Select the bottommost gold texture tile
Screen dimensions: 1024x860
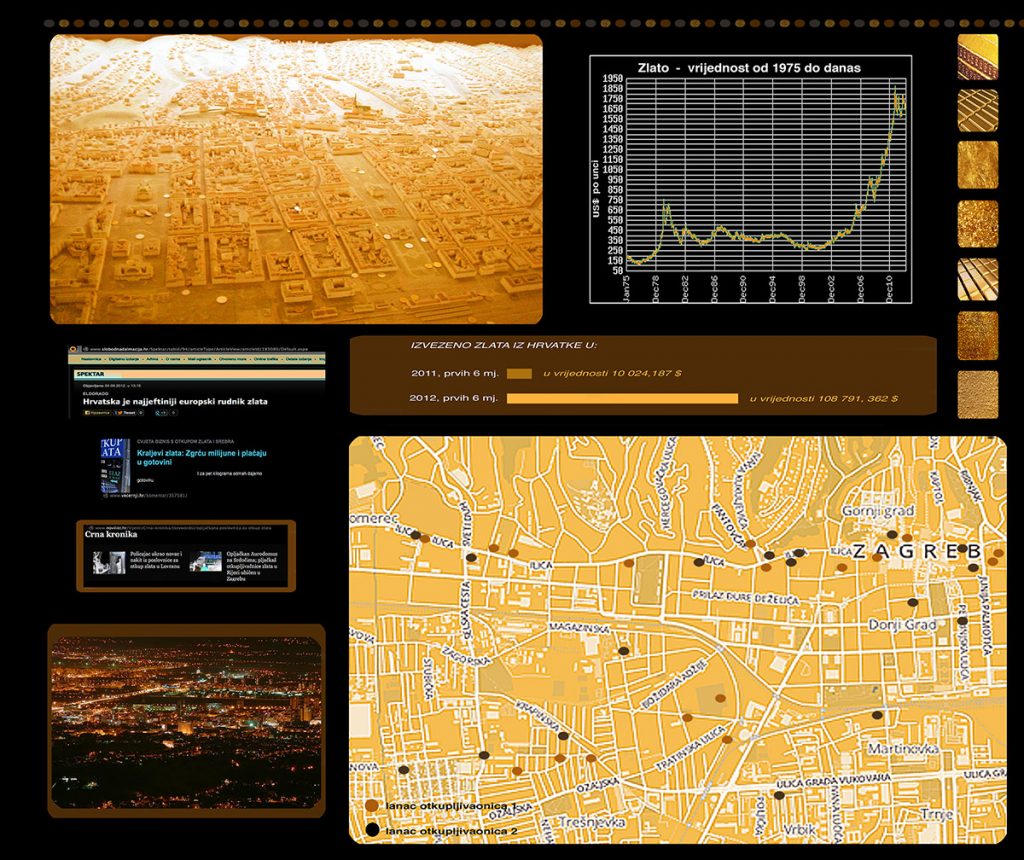coord(977,394)
